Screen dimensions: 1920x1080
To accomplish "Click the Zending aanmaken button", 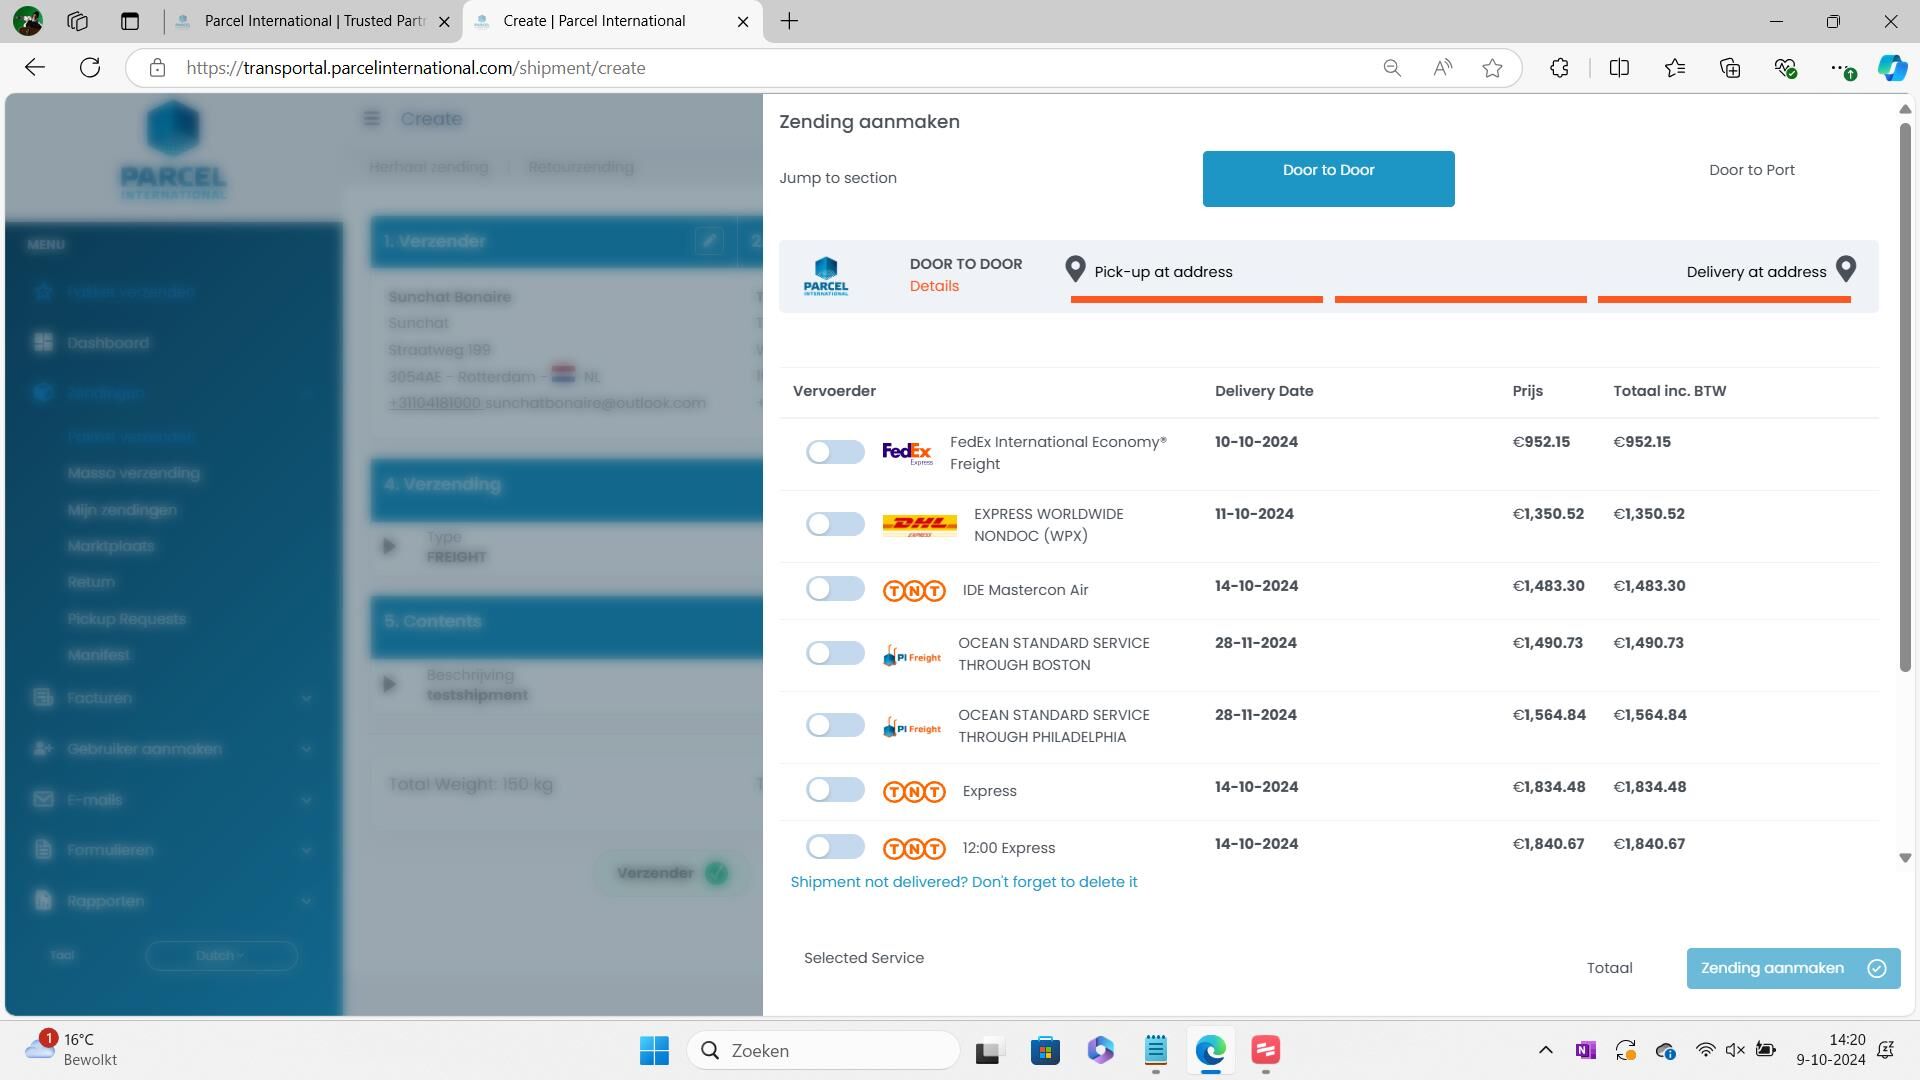I will tap(1792, 968).
